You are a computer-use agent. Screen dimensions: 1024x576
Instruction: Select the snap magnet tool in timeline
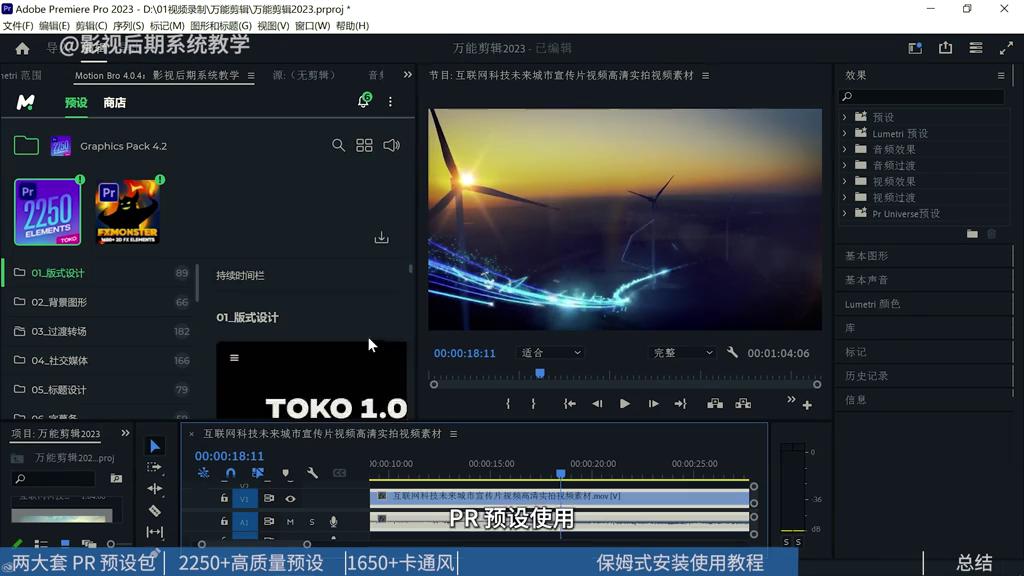coord(229,473)
